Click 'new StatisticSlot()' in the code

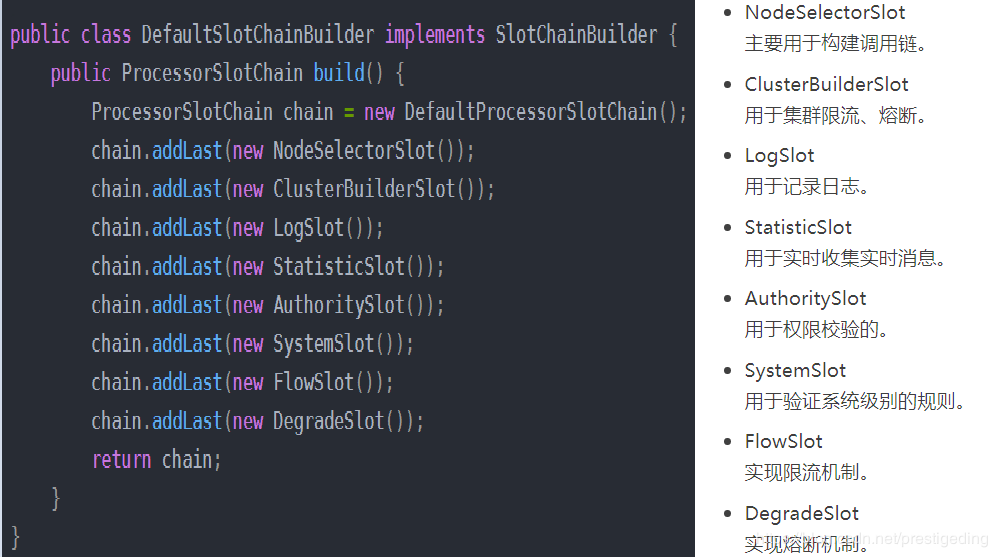[337, 267]
